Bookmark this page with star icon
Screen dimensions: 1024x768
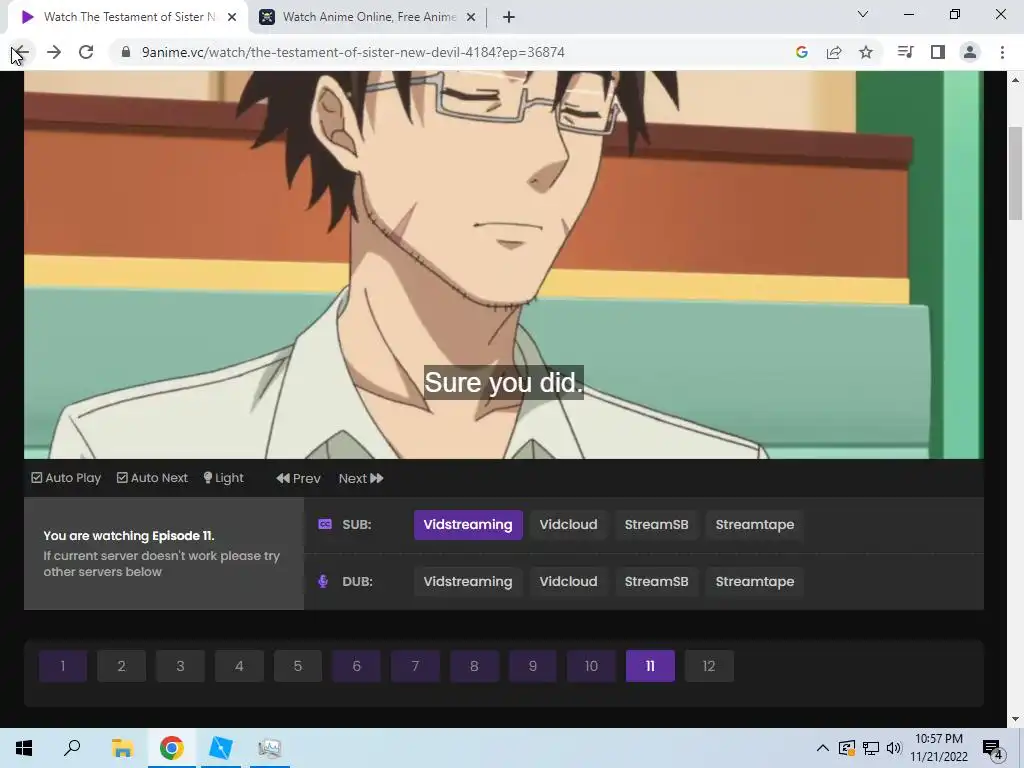click(866, 52)
